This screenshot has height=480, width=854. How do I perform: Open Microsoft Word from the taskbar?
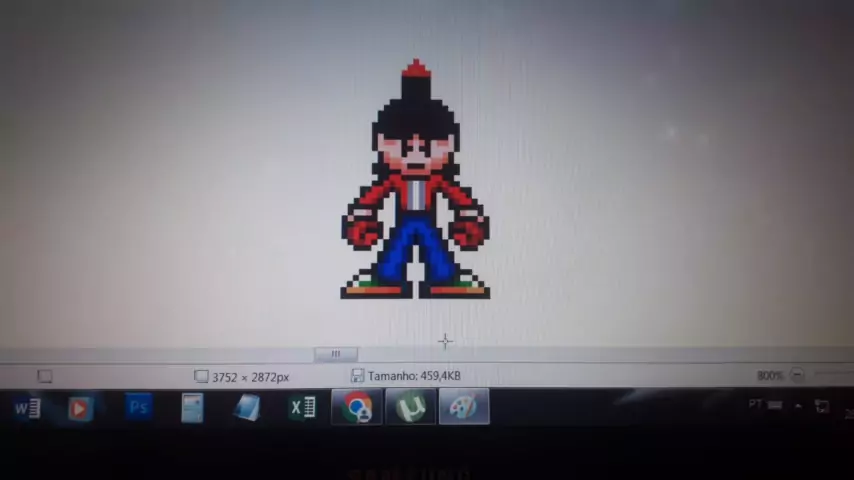coord(28,408)
